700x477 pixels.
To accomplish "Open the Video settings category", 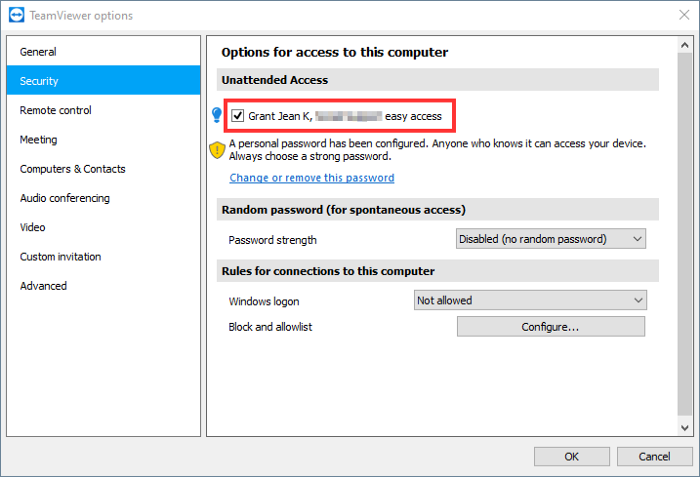I will tap(104, 227).
